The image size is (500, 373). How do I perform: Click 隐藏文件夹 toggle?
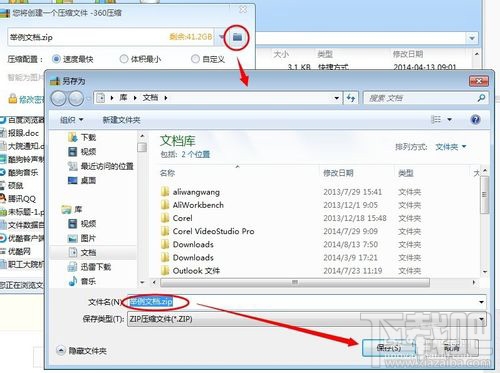pos(82,350)
